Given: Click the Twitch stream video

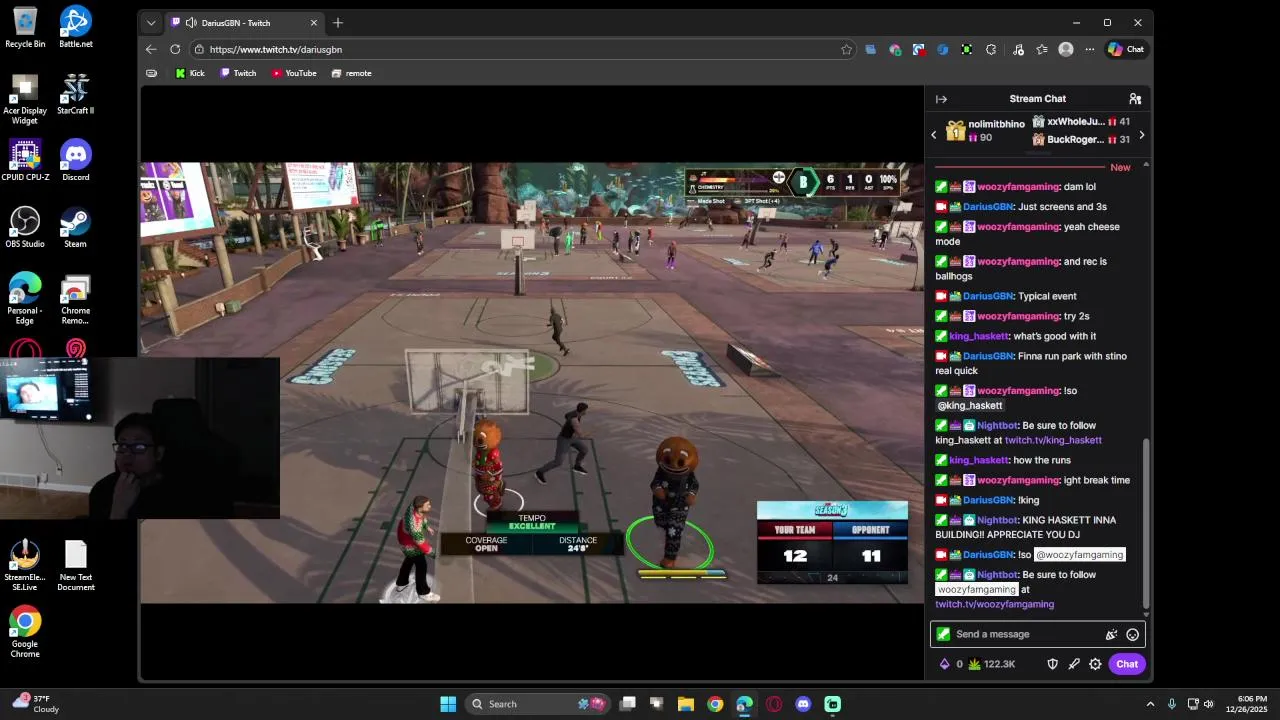Looking at the screenshot, I should [x=532, y=383].
